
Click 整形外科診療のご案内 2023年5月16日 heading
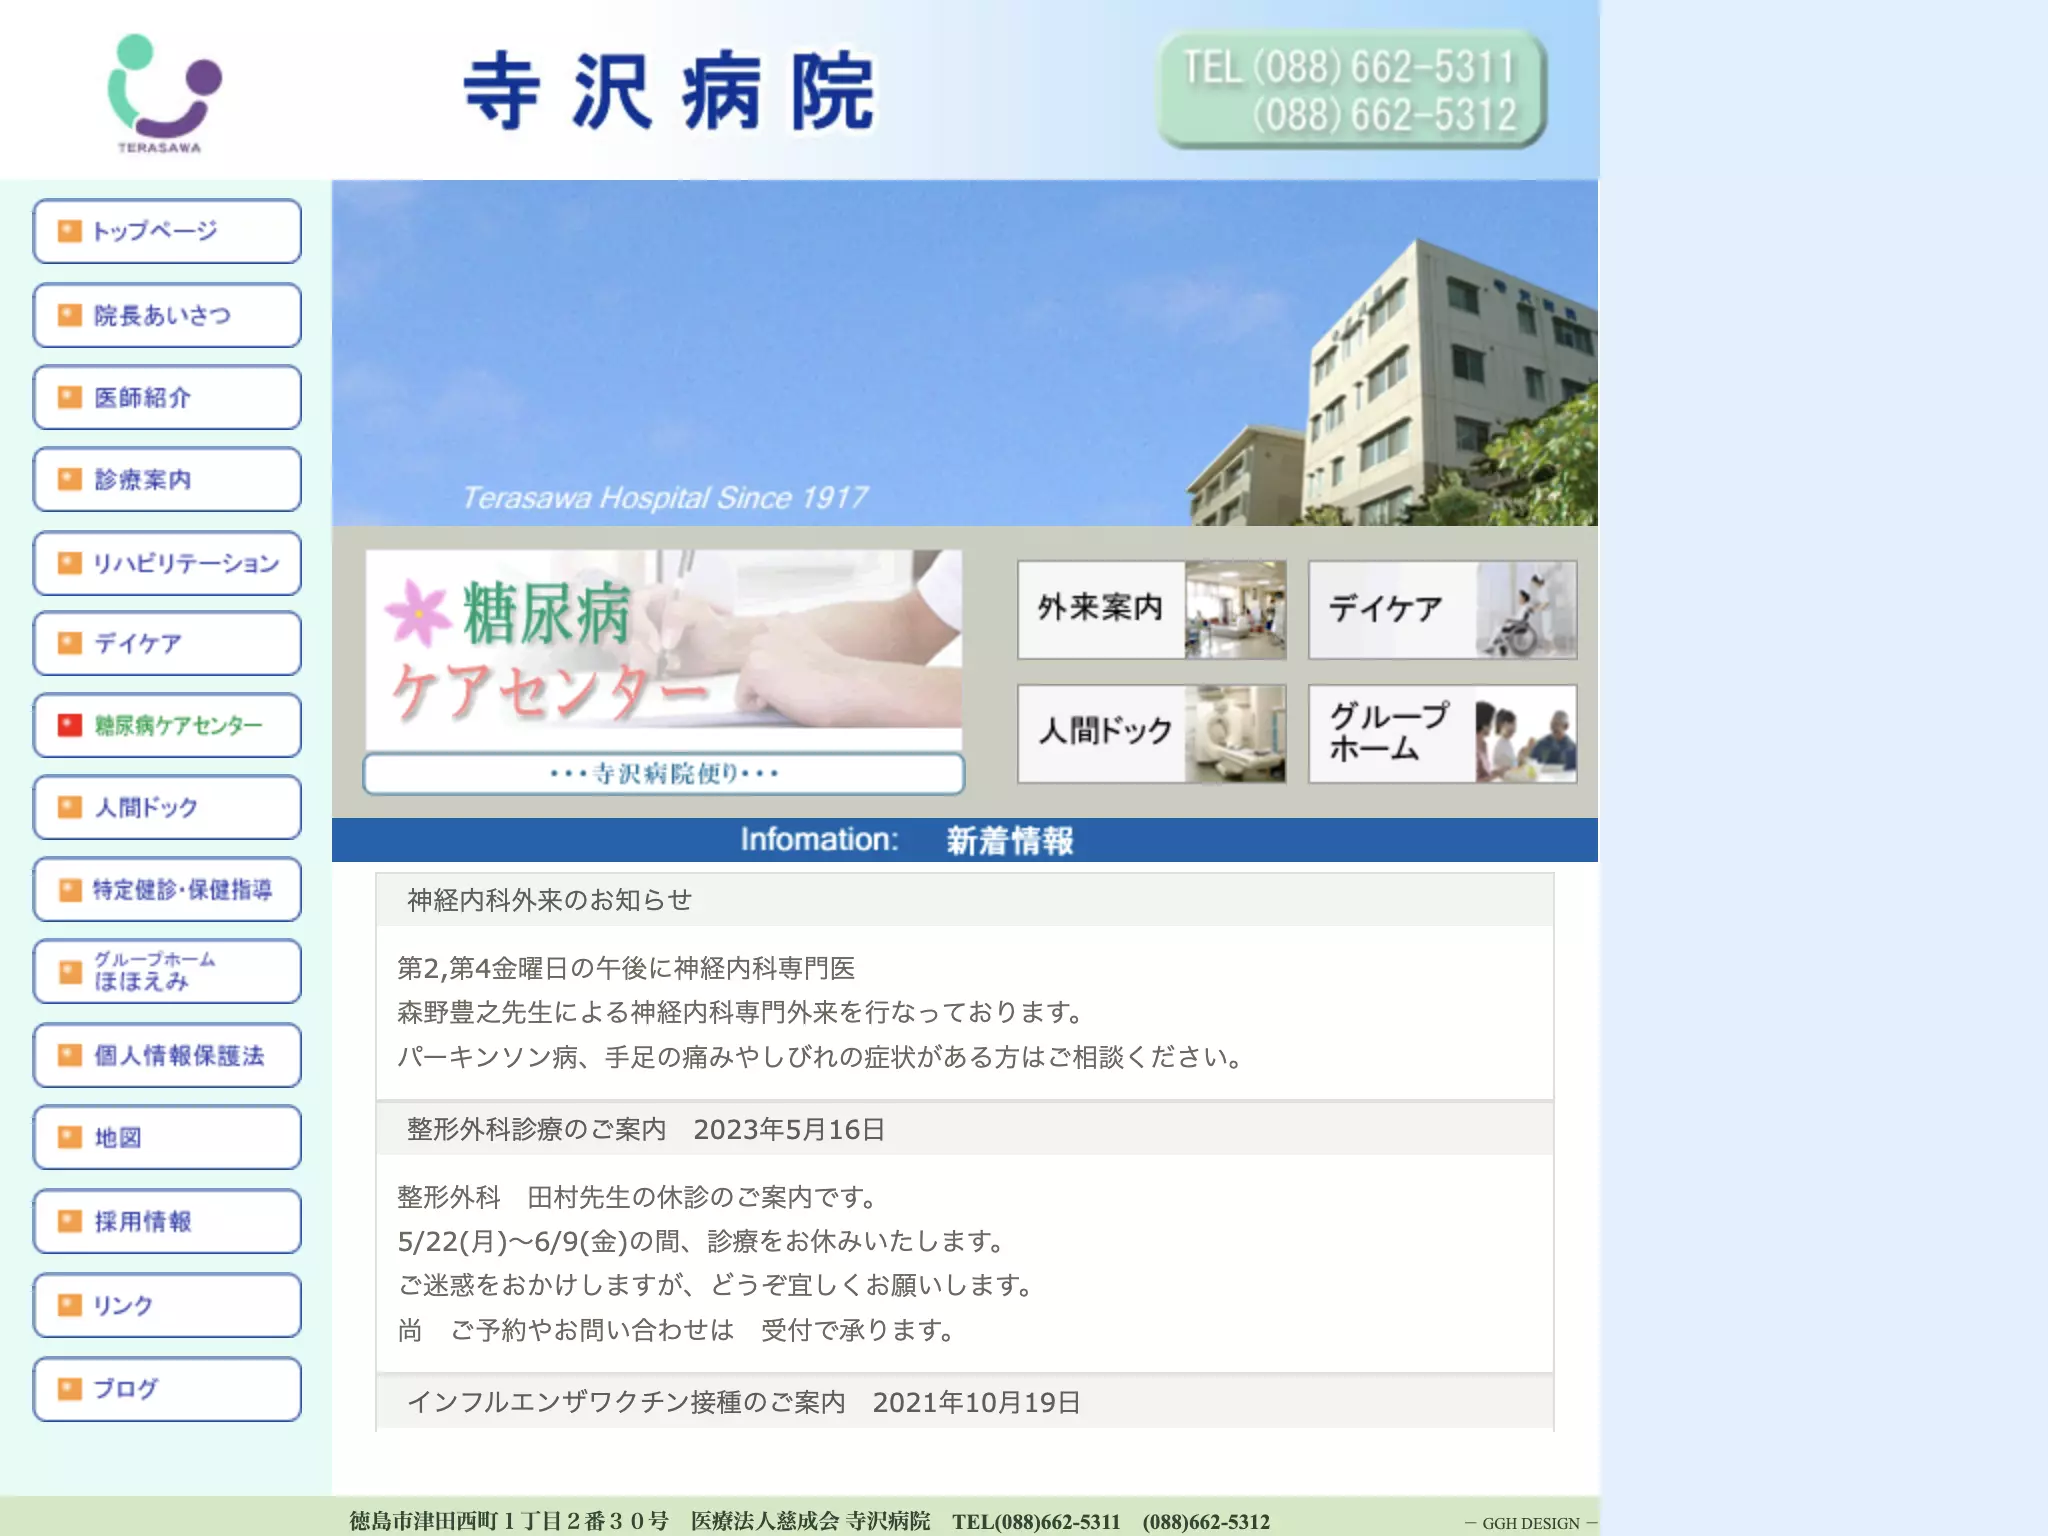pos(646,1129)
